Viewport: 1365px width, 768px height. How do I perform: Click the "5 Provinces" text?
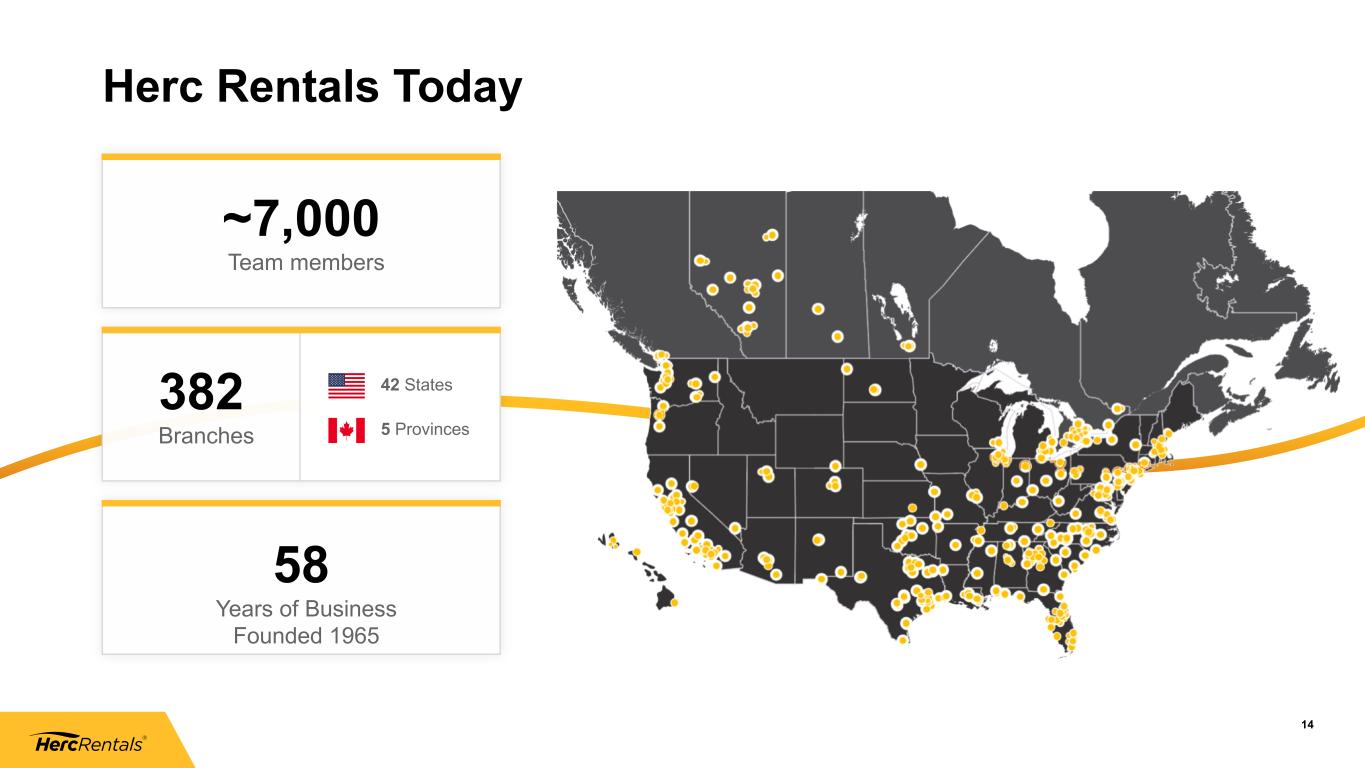pos(424,429)
